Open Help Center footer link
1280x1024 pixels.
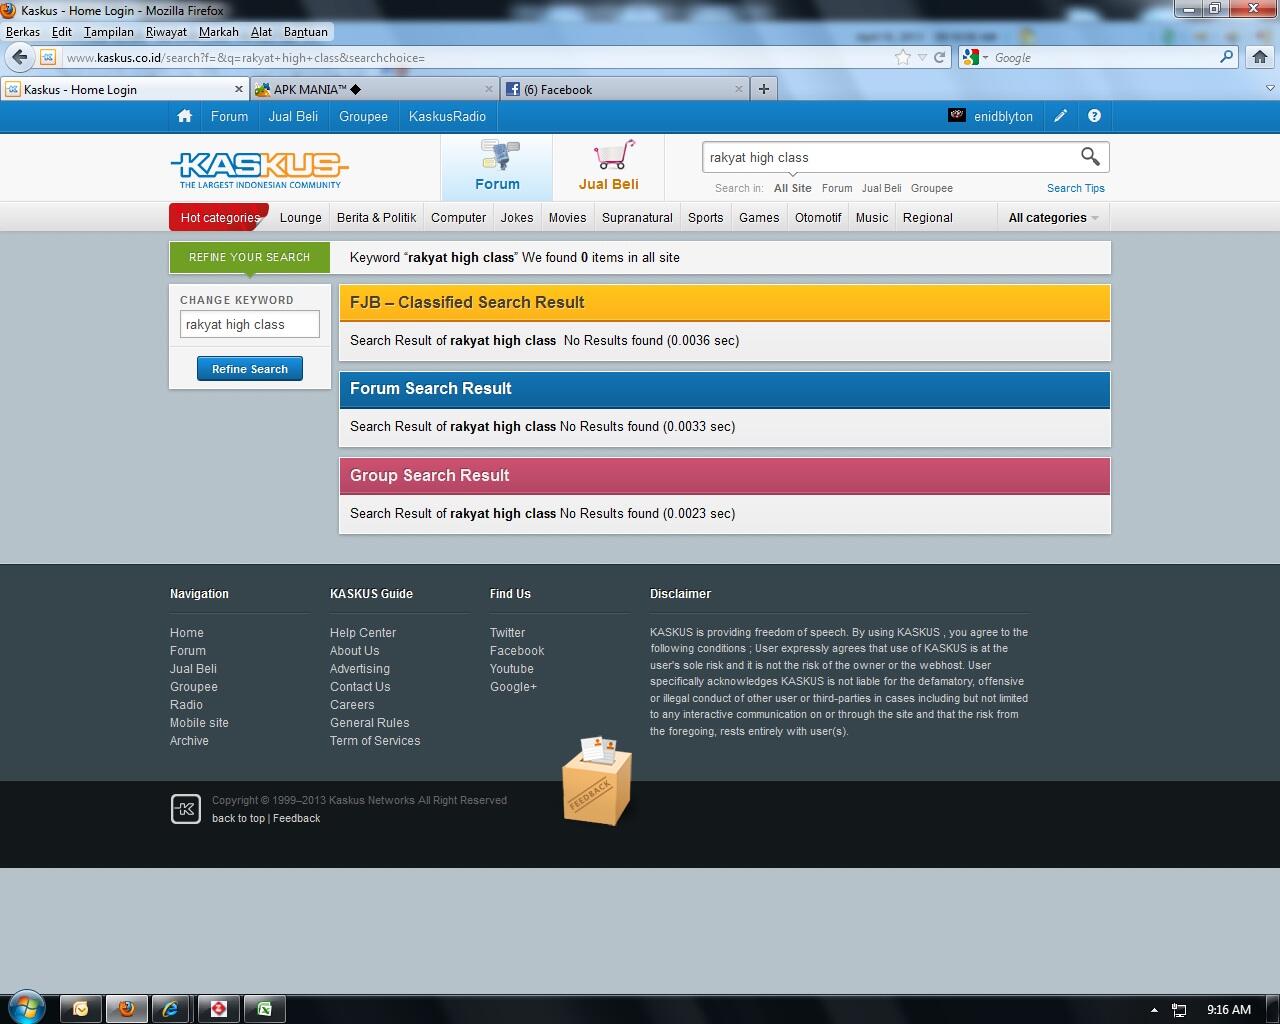[363, 633]
